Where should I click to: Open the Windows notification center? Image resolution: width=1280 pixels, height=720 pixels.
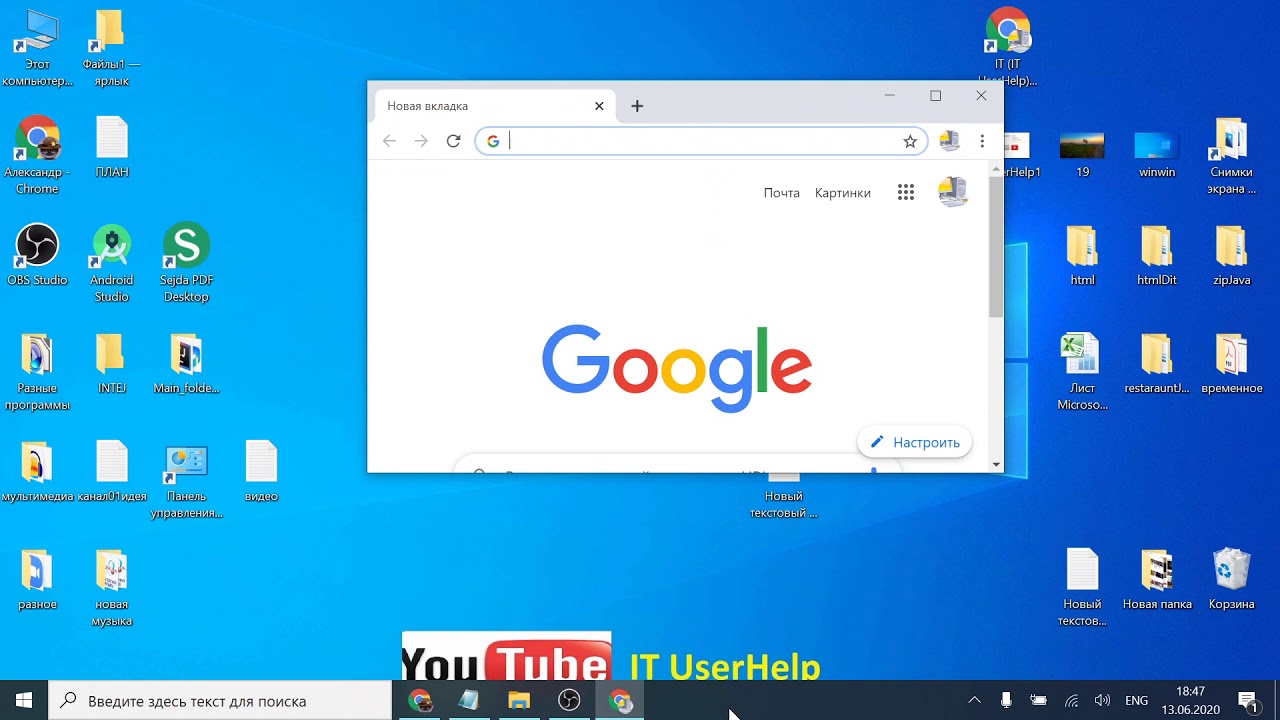click(x=1248, y=700)
